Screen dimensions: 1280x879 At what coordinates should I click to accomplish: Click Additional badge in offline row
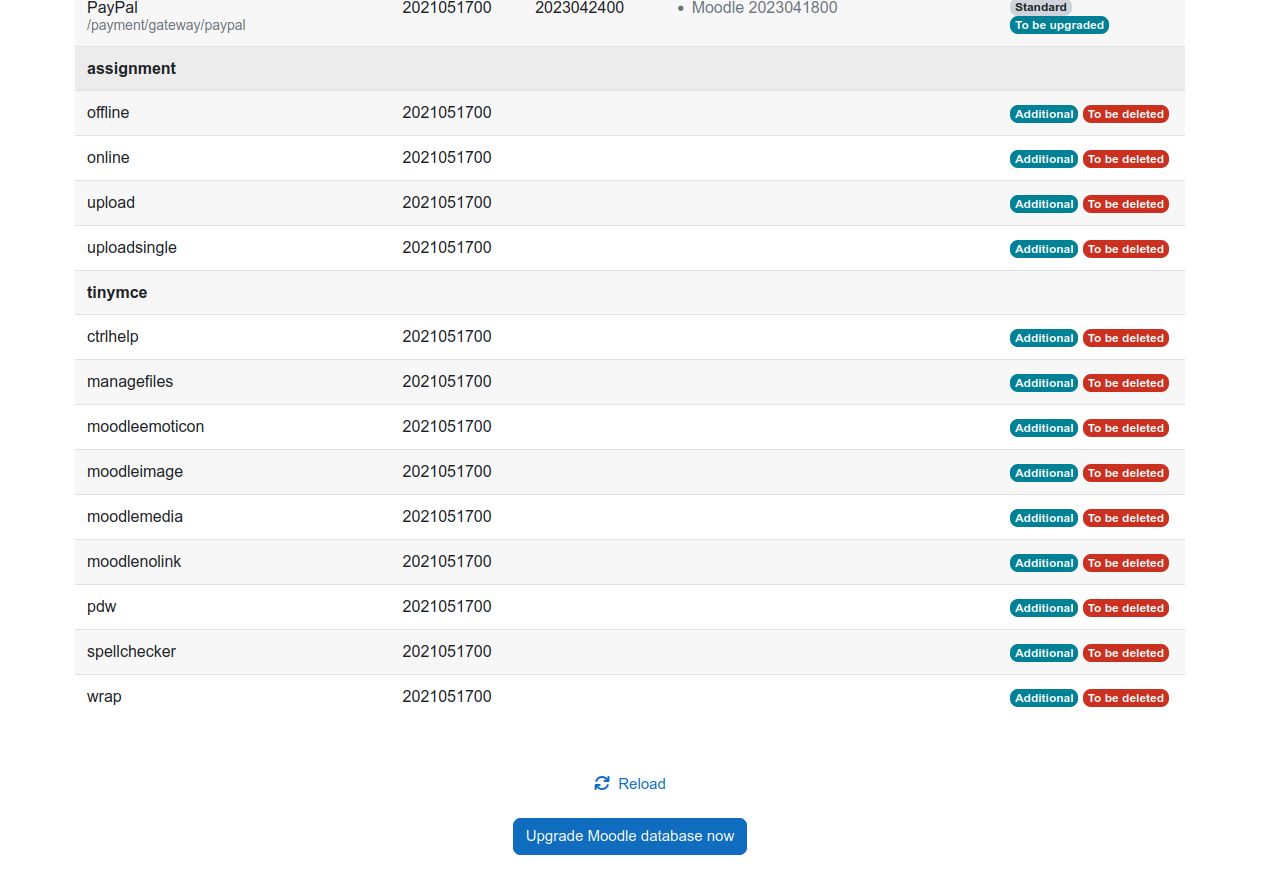pos(1044,114)
